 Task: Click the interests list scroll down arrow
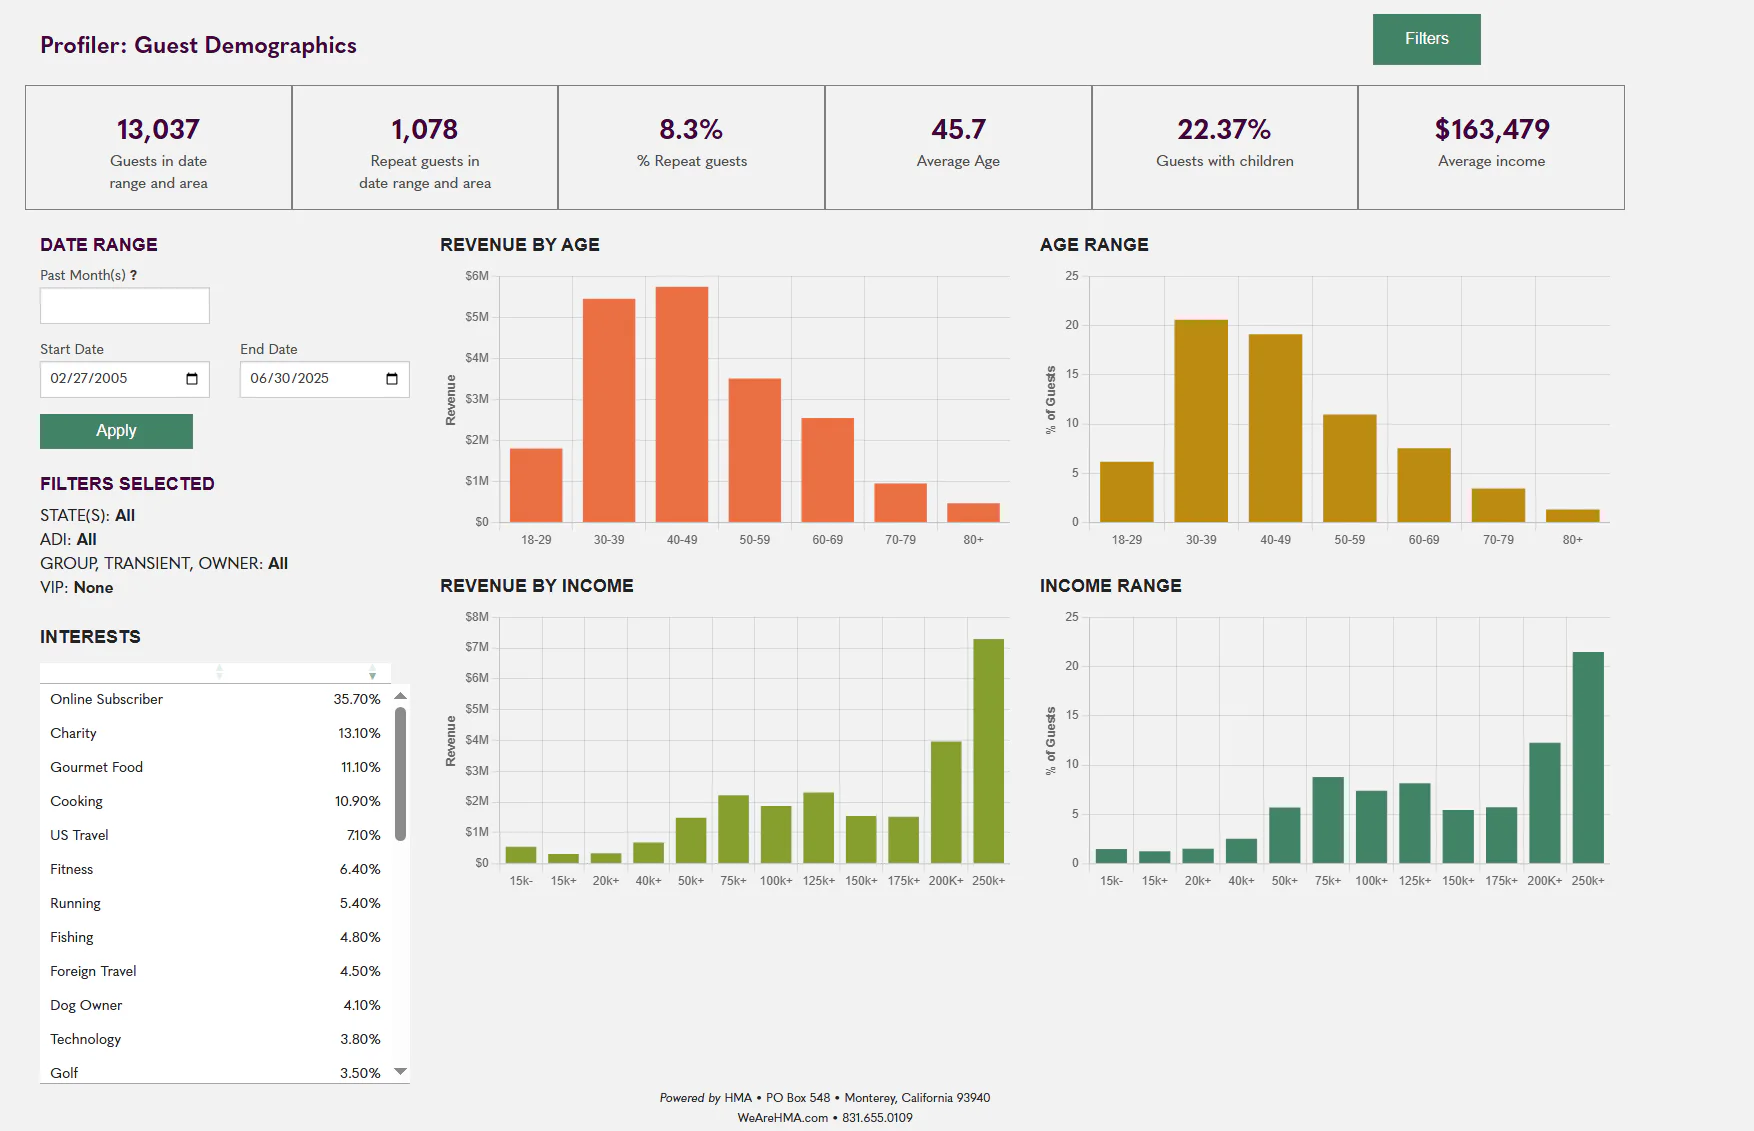coord(400,1071)
